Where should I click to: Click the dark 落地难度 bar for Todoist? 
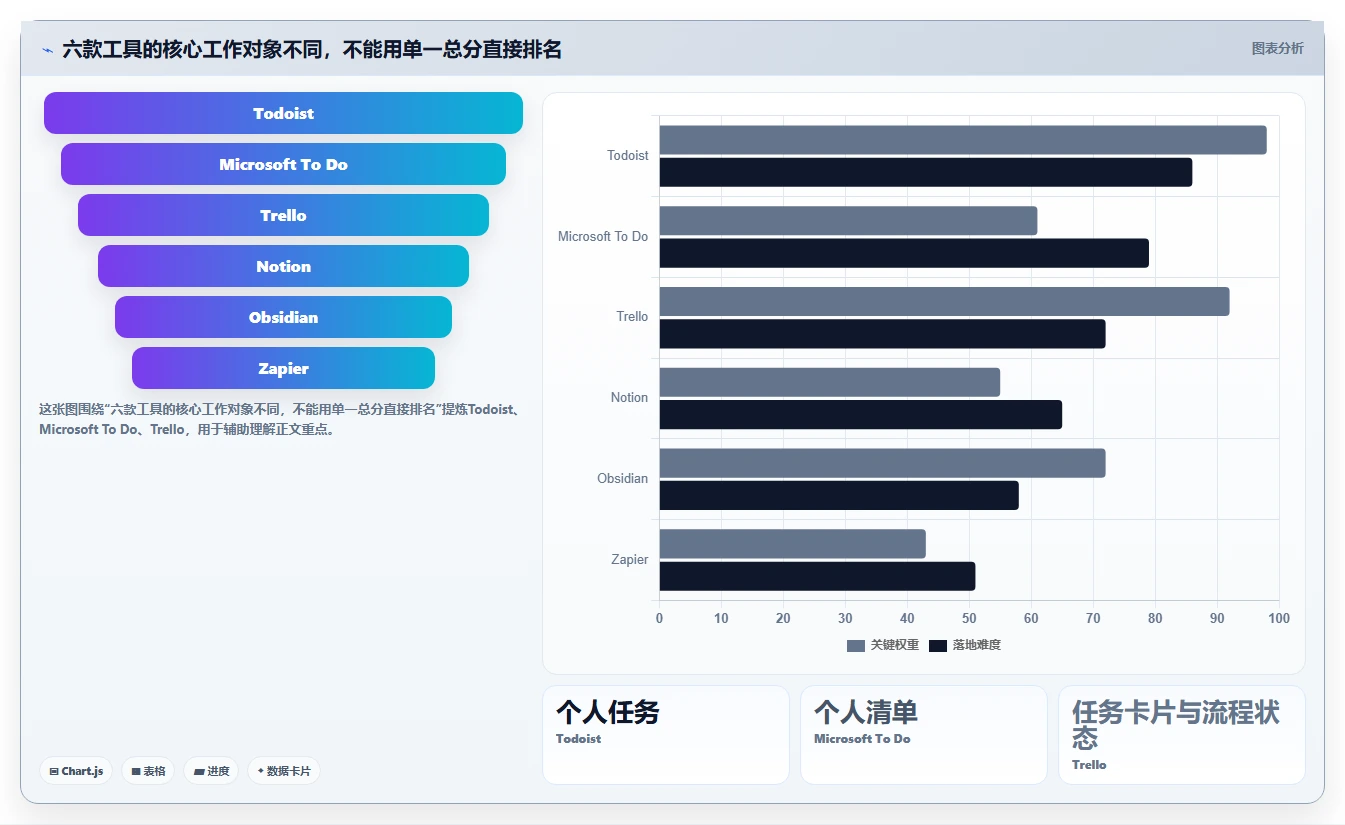(x=925, y=172)
